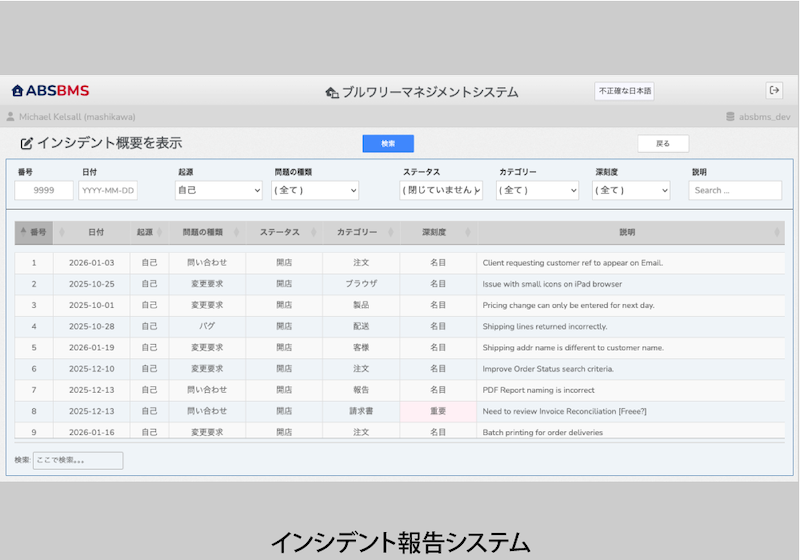Click username Michael Kelsall (mashikawa)
Viewport: 800px width, 560px height.
77,117
